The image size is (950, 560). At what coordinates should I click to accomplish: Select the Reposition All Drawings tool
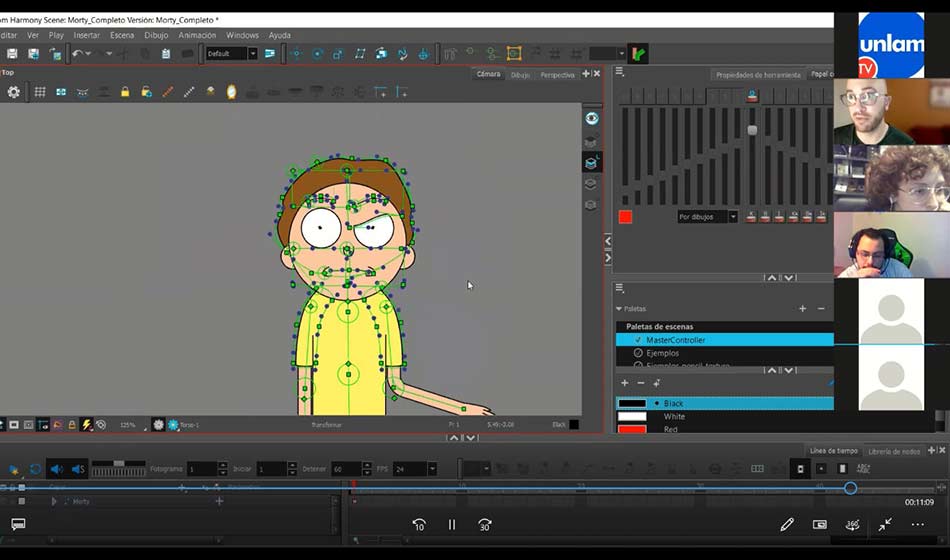click(x=424, y=54)
